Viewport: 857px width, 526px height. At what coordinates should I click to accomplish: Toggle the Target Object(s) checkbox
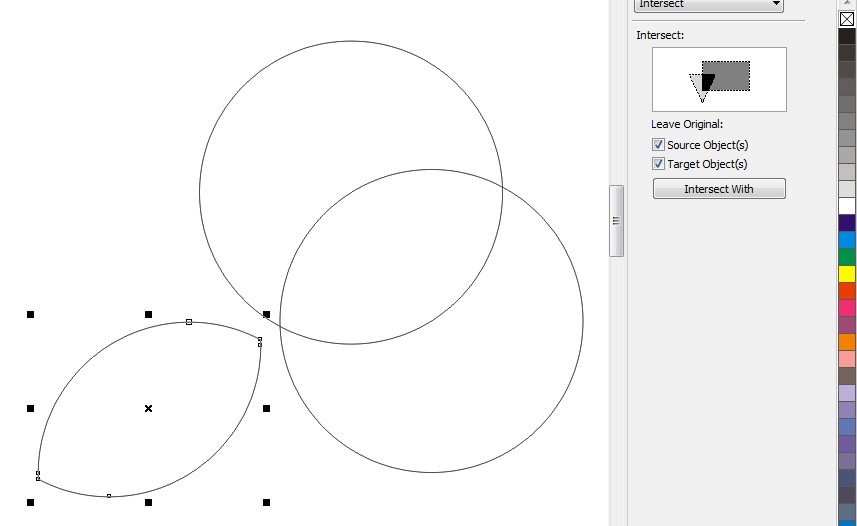pos(658,163)
